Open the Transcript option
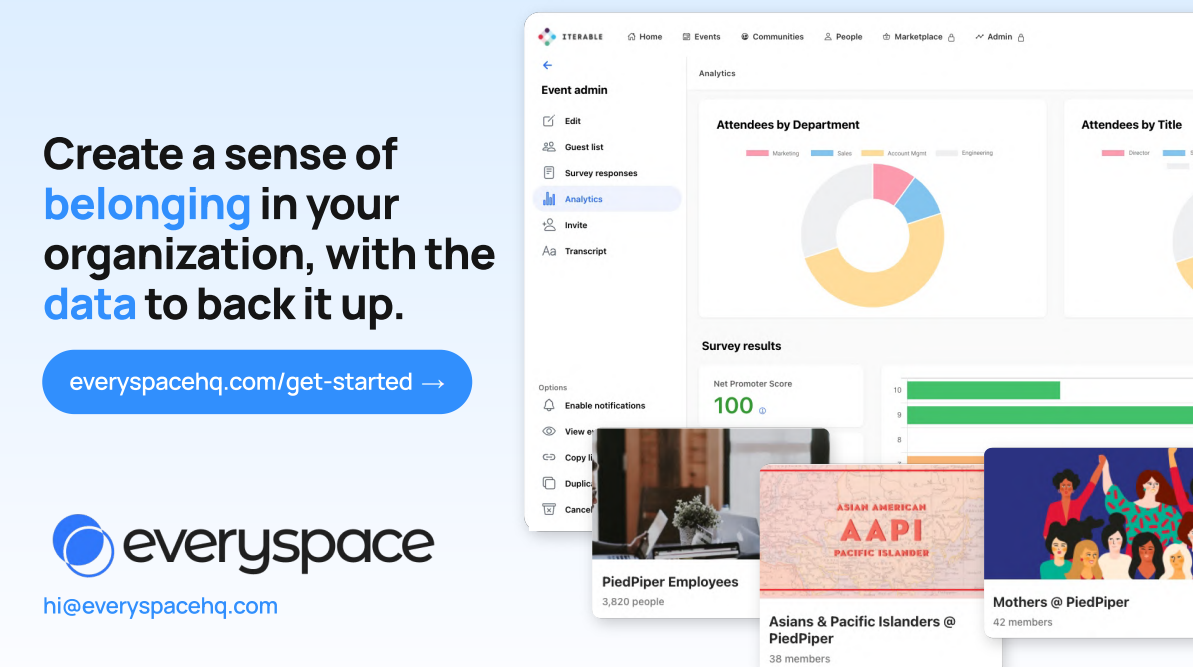This screenshot has height=667, width=1193. click(x=584, y=251)
